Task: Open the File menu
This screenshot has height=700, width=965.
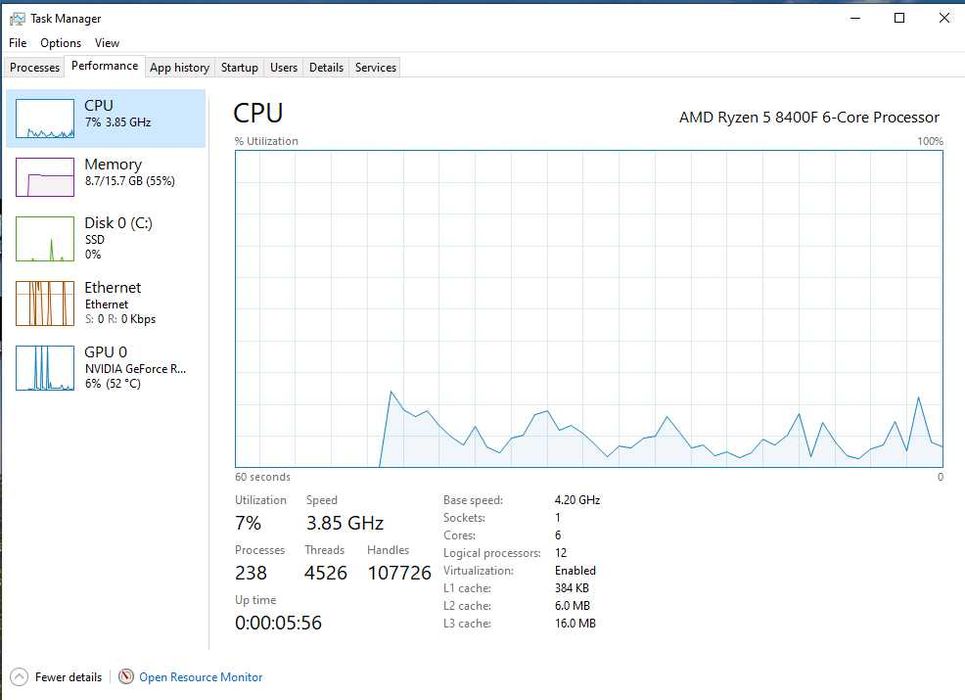Action: click(18, 43)
